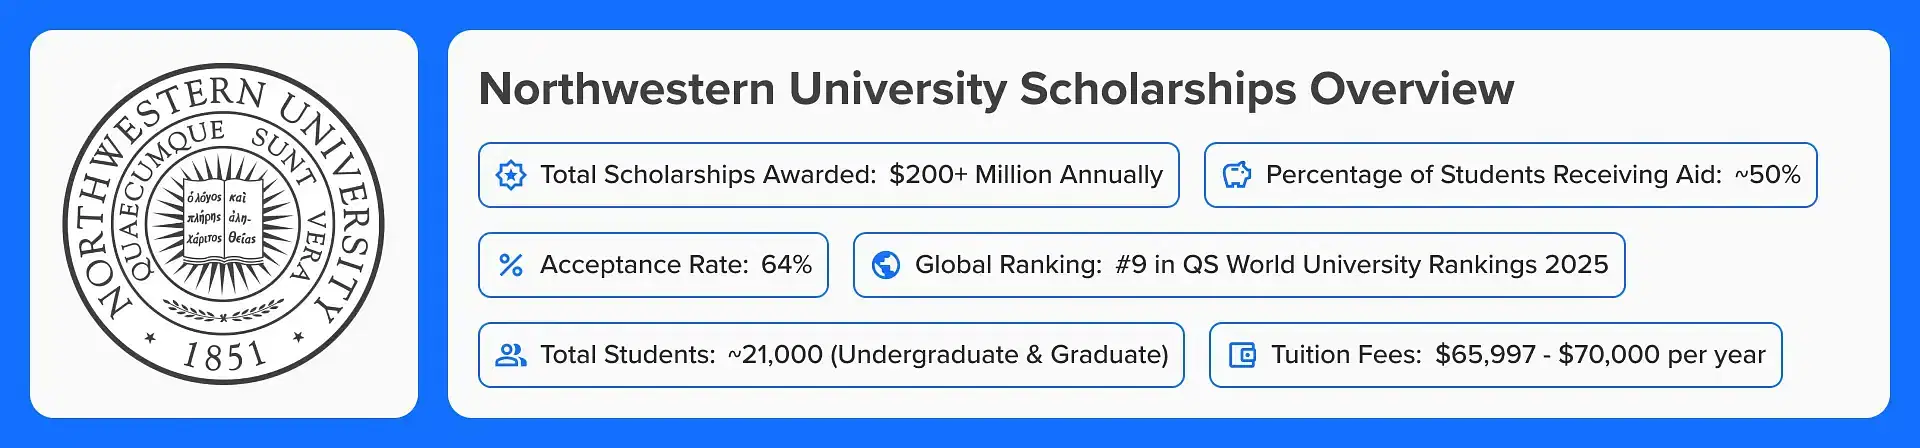1920x448 pixels.
Task: Click the scholarship badge star icon
Action: click(511, 175)
